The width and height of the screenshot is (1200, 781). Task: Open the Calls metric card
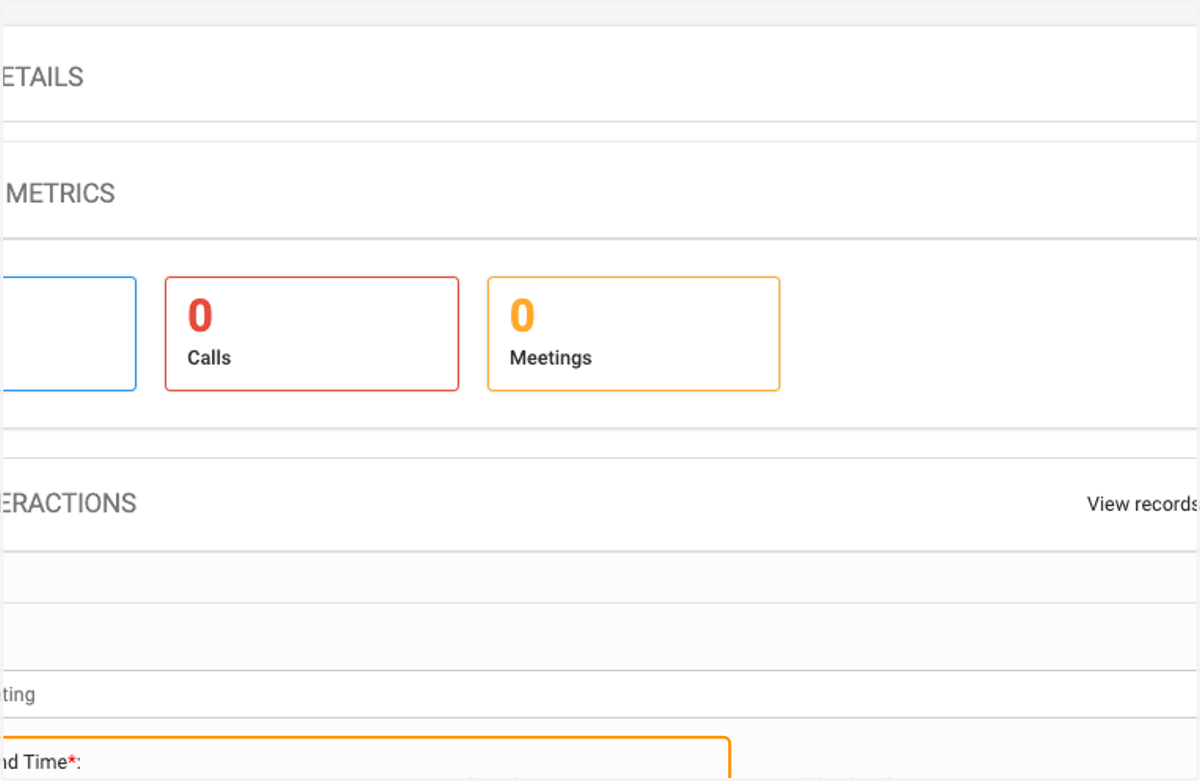pyautogui.click(x=312, y=334)
